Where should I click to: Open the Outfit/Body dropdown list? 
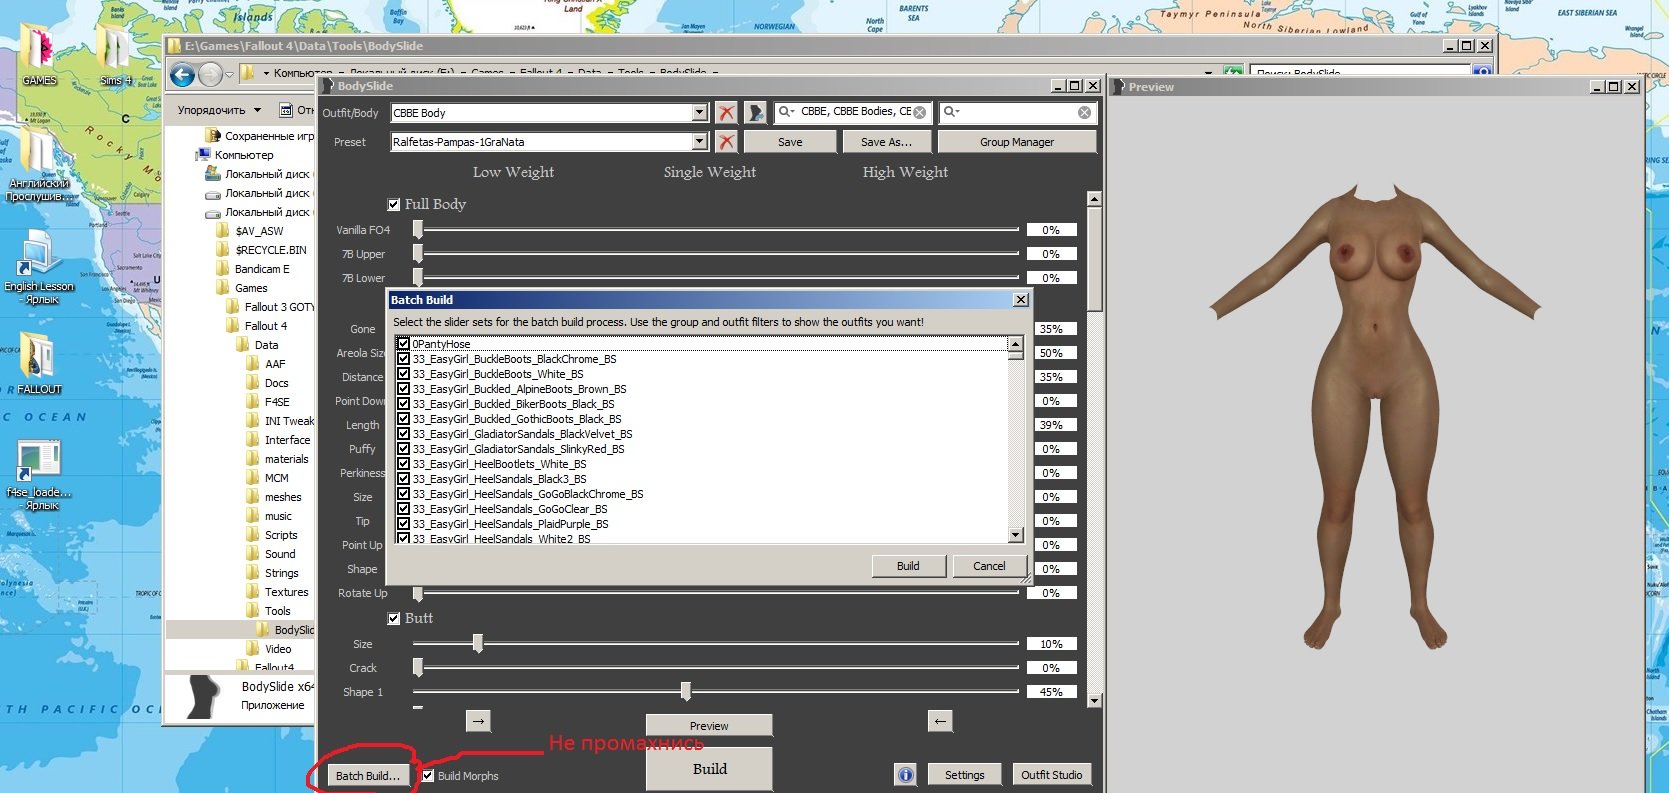pyautogui.click(x=699, y=113)
